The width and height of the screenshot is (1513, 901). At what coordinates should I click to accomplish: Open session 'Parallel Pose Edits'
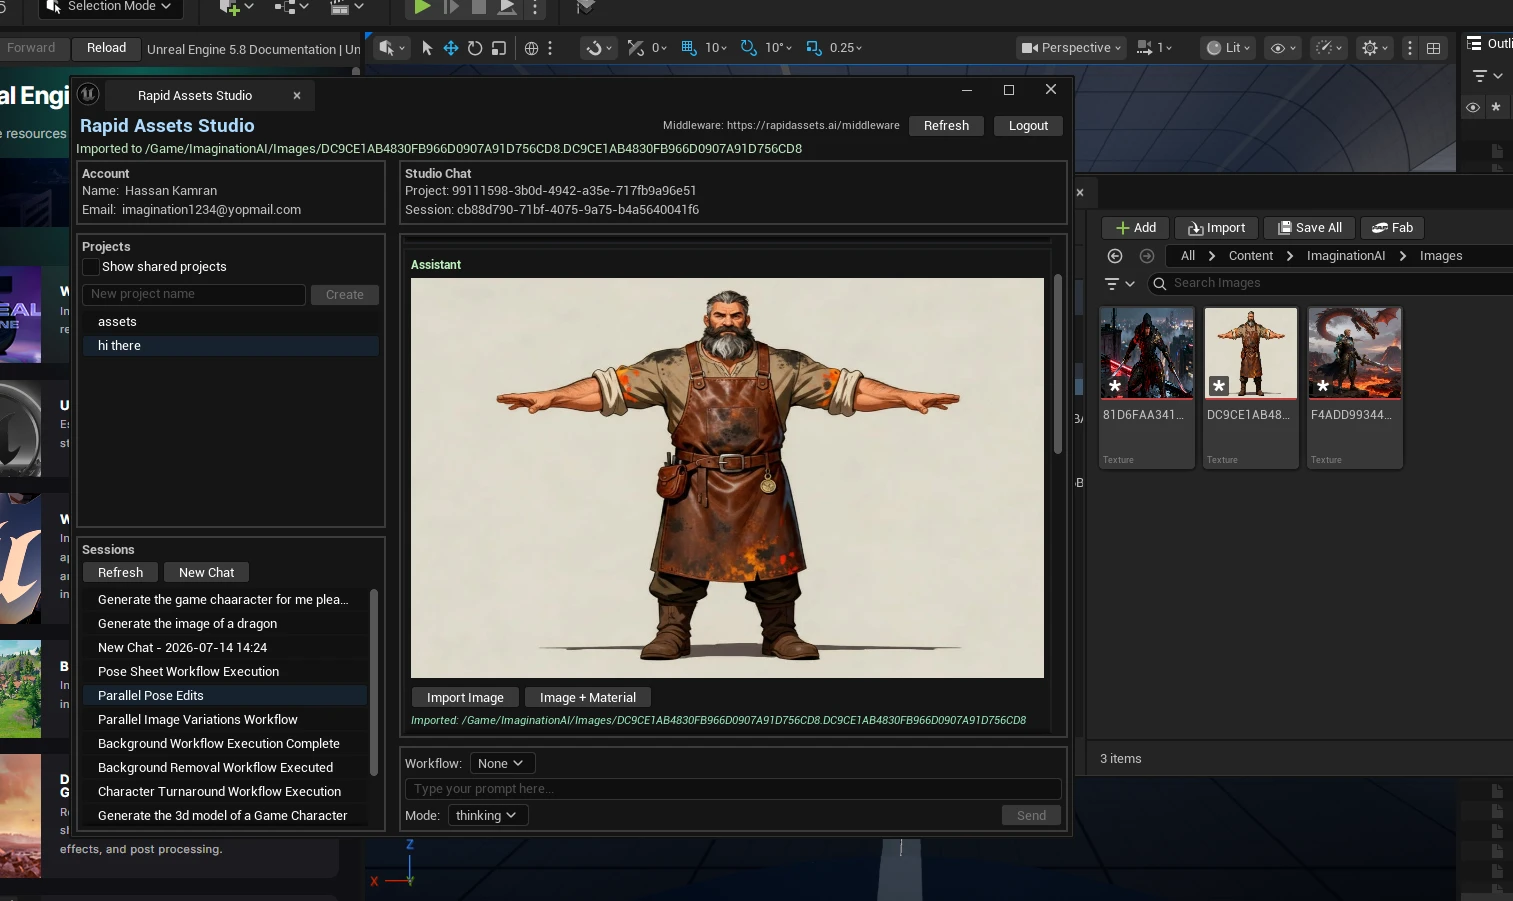[x=225, y=696]
